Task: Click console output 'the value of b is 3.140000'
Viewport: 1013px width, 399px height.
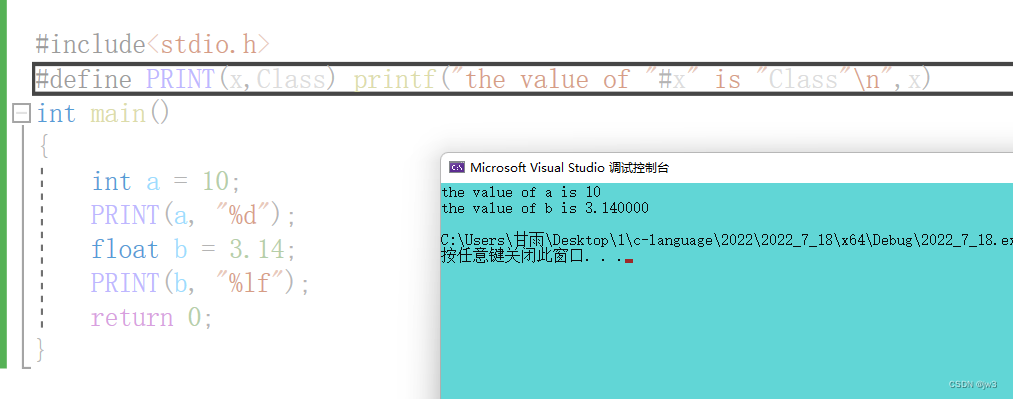Action: coord(545,209)
